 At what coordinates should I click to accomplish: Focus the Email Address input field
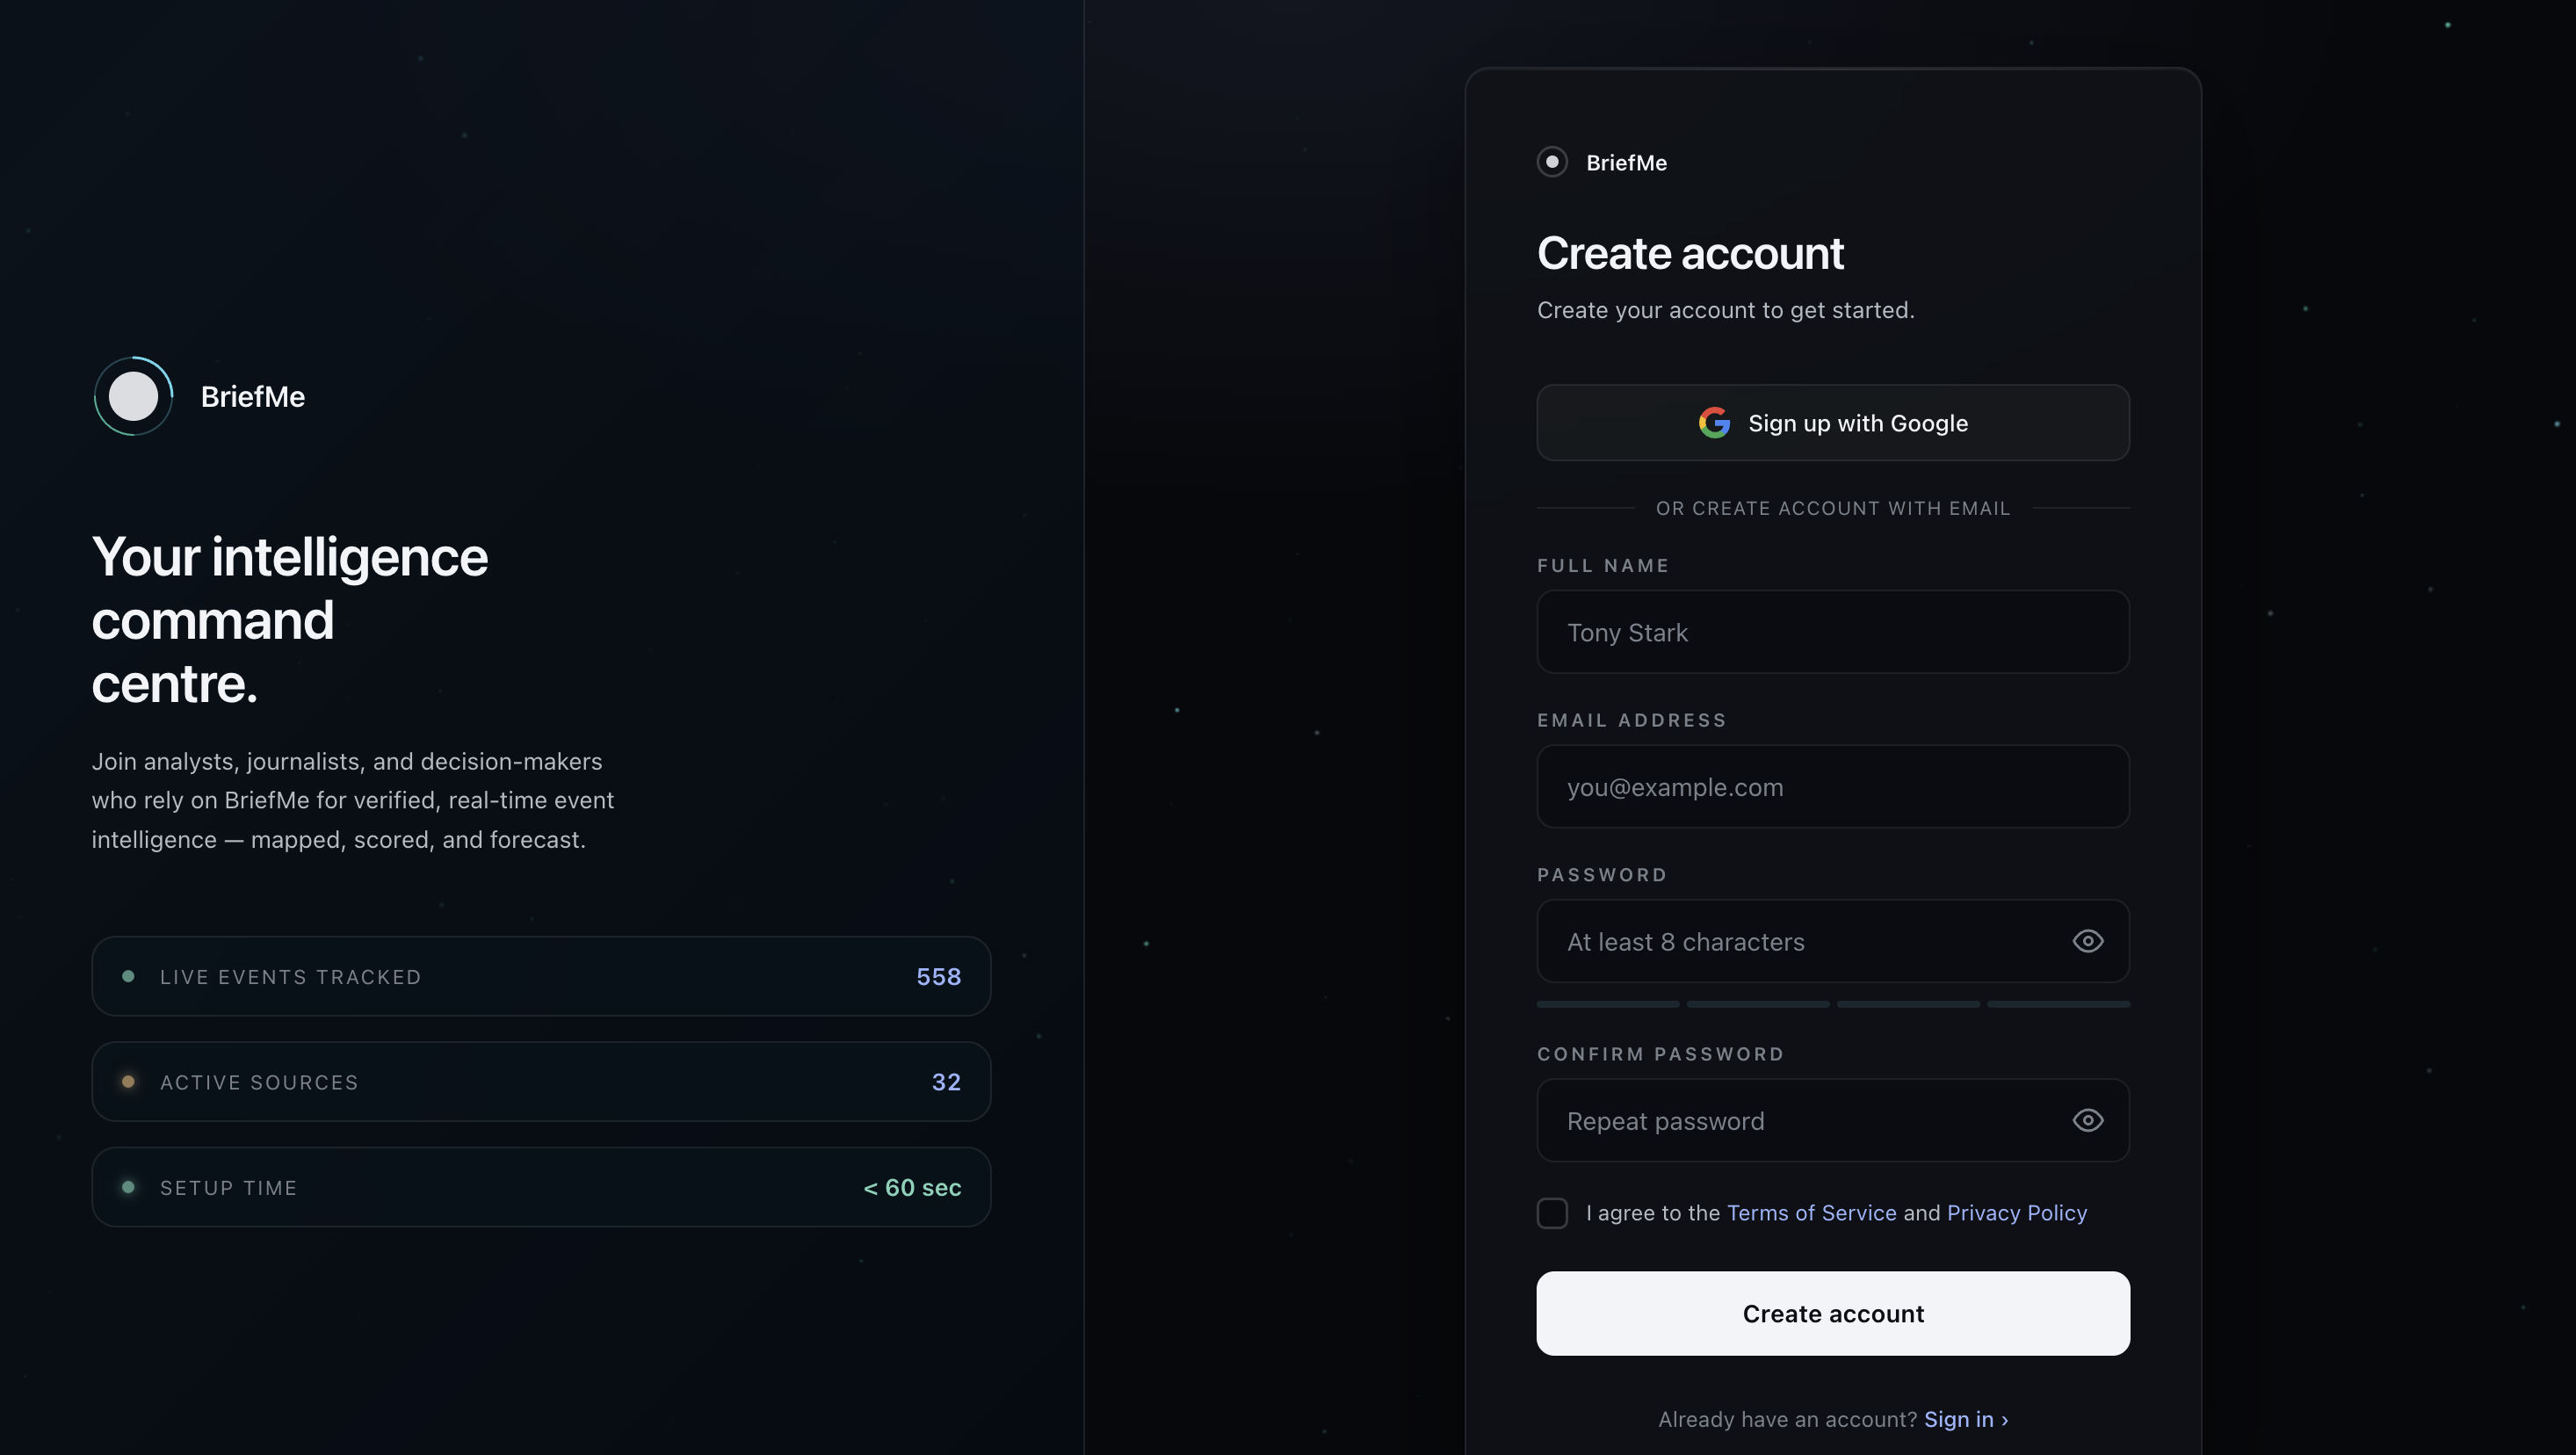click(x=1833, y=787)
